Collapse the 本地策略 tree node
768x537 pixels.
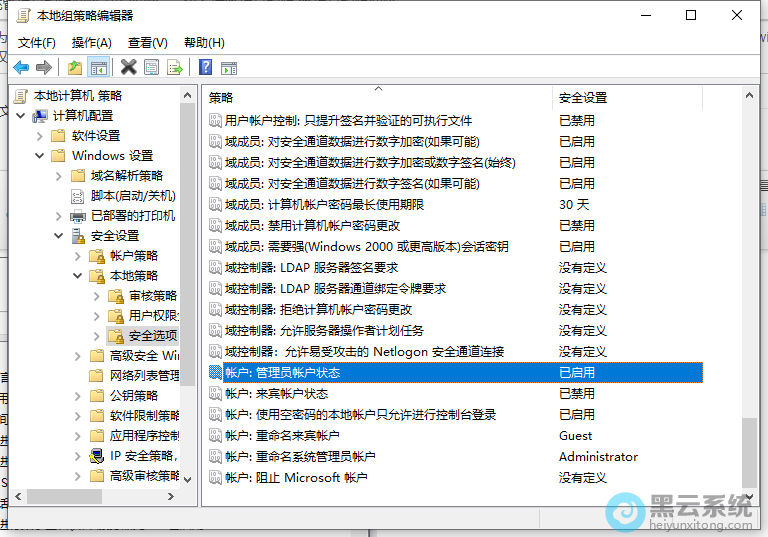click(x=77, y=276)
